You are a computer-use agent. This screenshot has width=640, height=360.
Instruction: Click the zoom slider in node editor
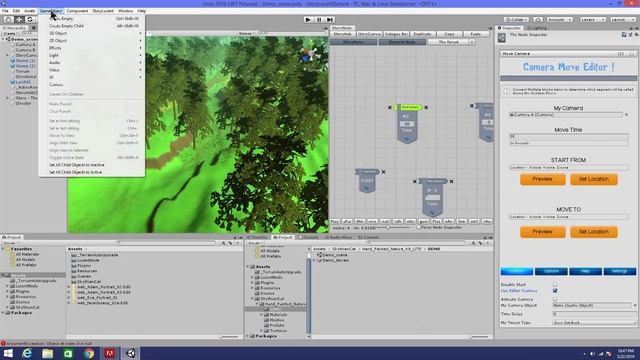[392, 228]
